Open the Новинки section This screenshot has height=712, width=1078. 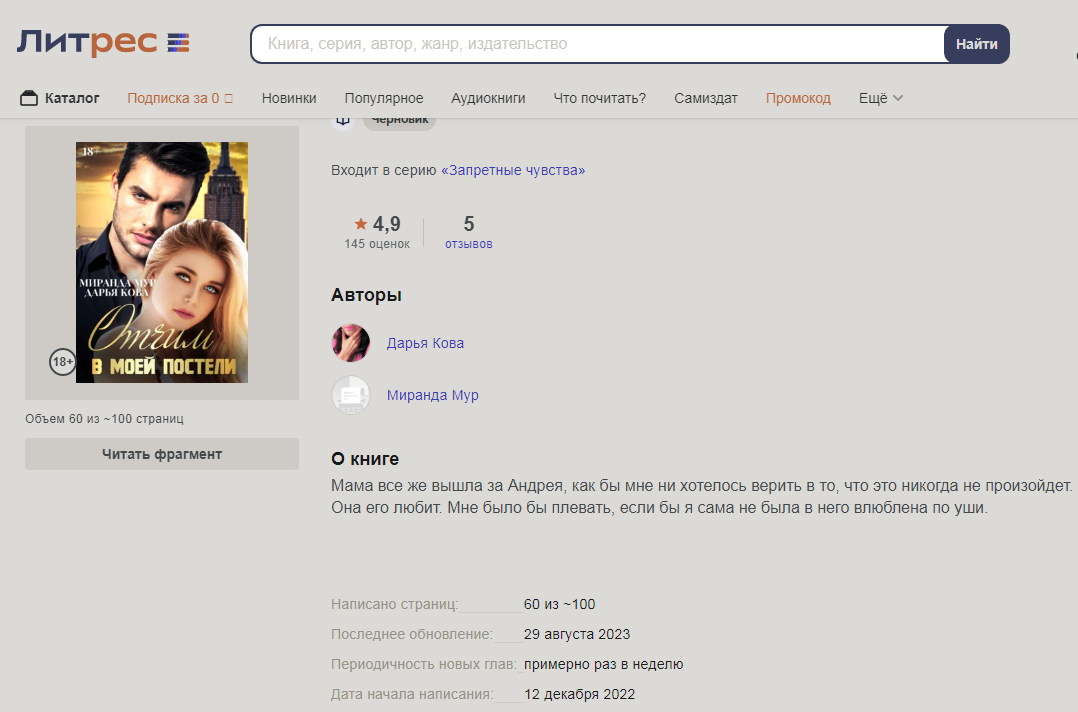289,98
